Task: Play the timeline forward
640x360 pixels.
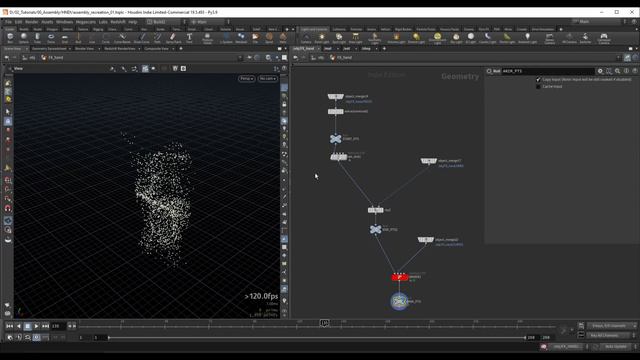Action: coord(36,326)
